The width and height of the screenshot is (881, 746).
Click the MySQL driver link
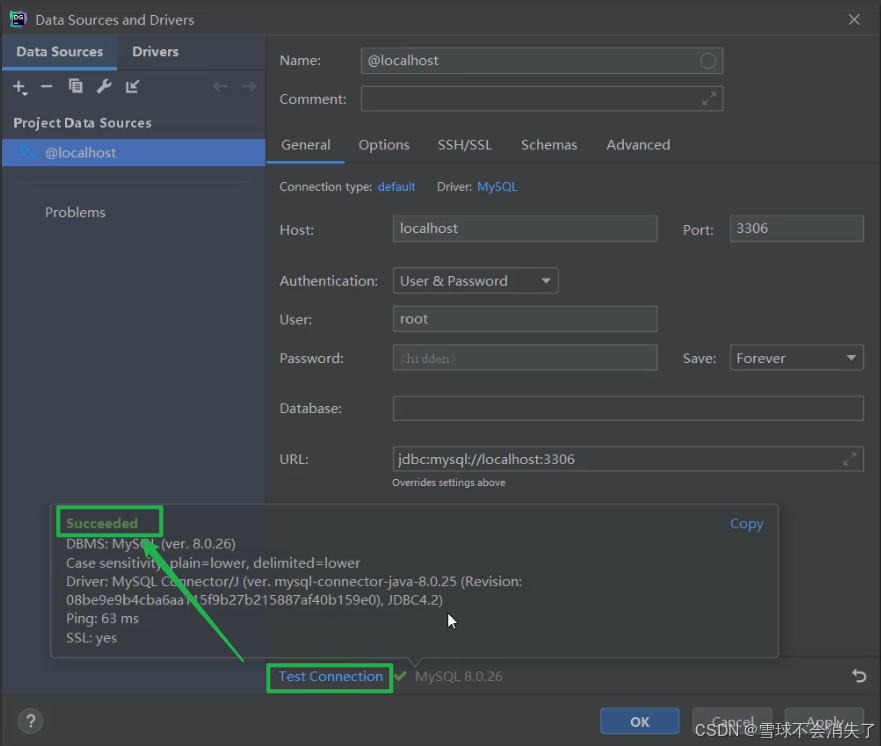pyautogui.click(x=497, y=187)
